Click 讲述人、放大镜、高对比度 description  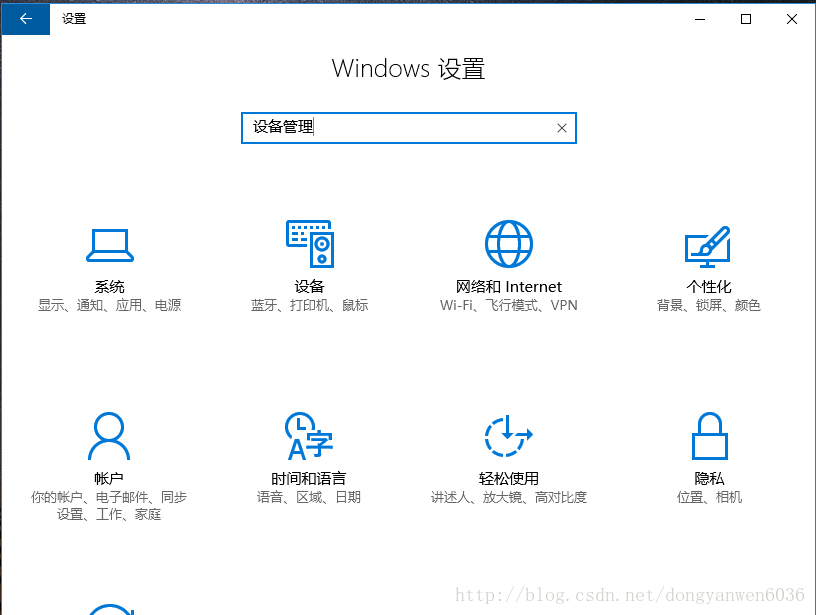coord(508,497)
